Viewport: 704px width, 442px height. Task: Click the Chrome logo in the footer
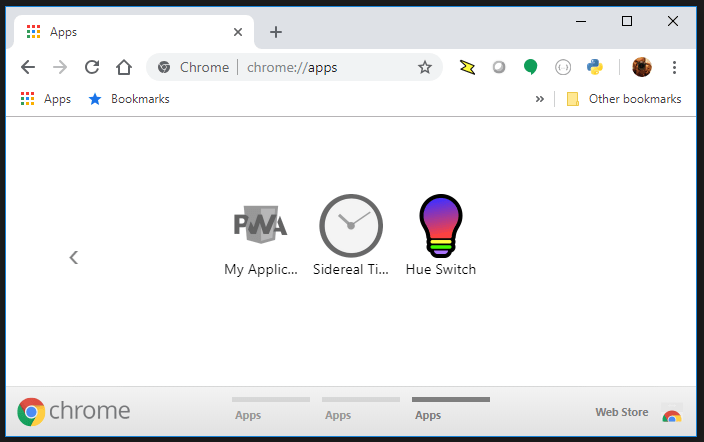point(74,411)
